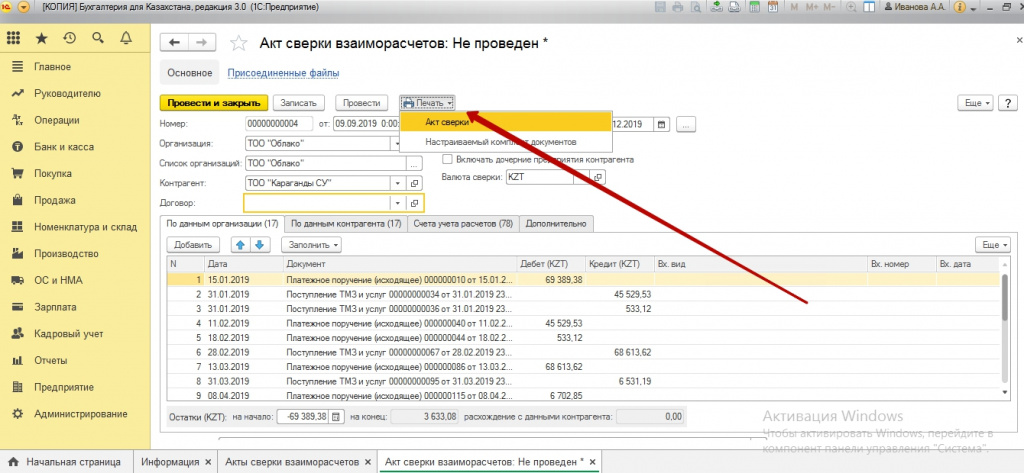Open the sections menu grid icon
The image size is (1024, 473).
point(13,39)
